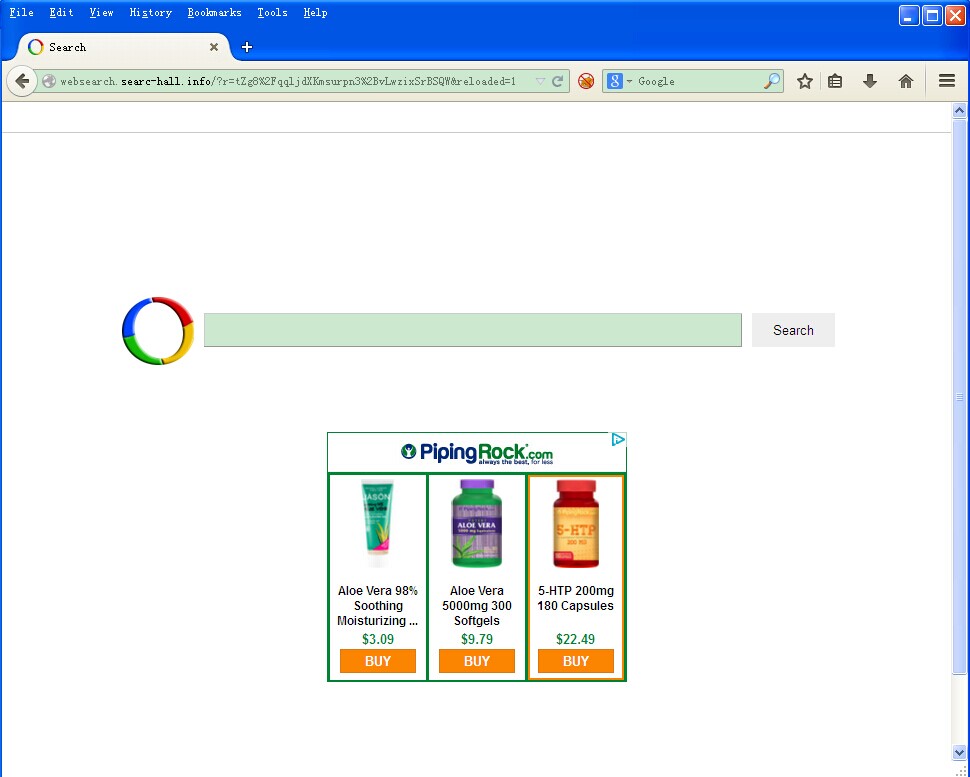Open the Help menu

pyautogui.click(x=315, y=12)
